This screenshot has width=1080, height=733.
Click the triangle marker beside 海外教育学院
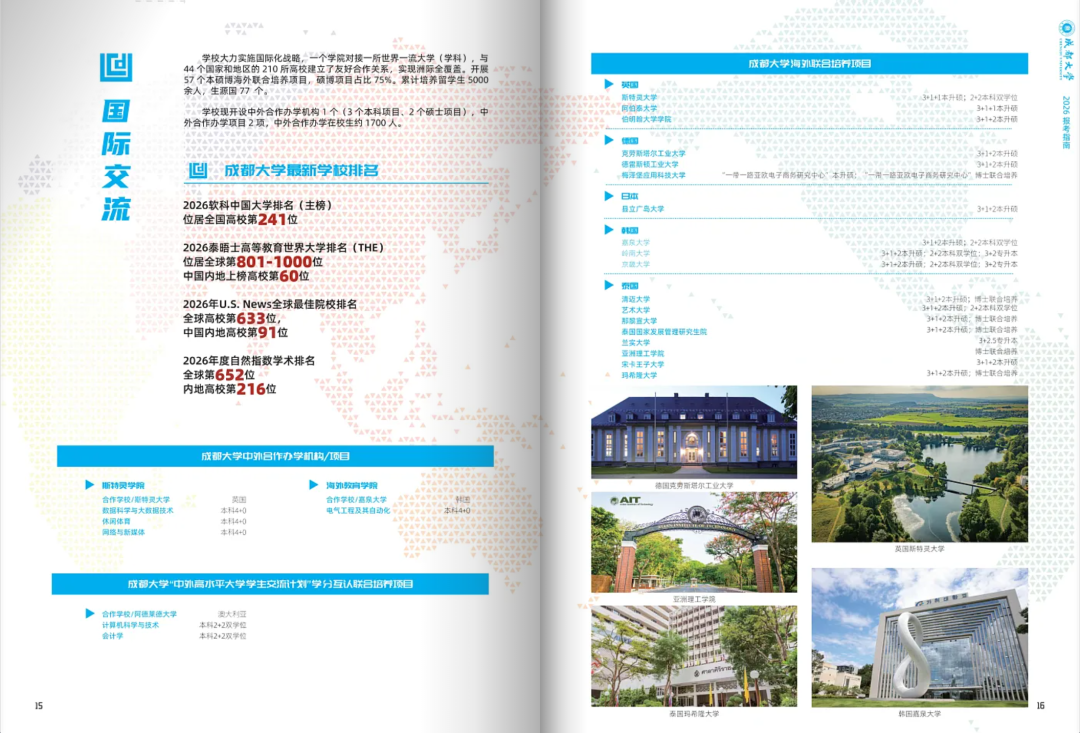click(x=313, y=484)
